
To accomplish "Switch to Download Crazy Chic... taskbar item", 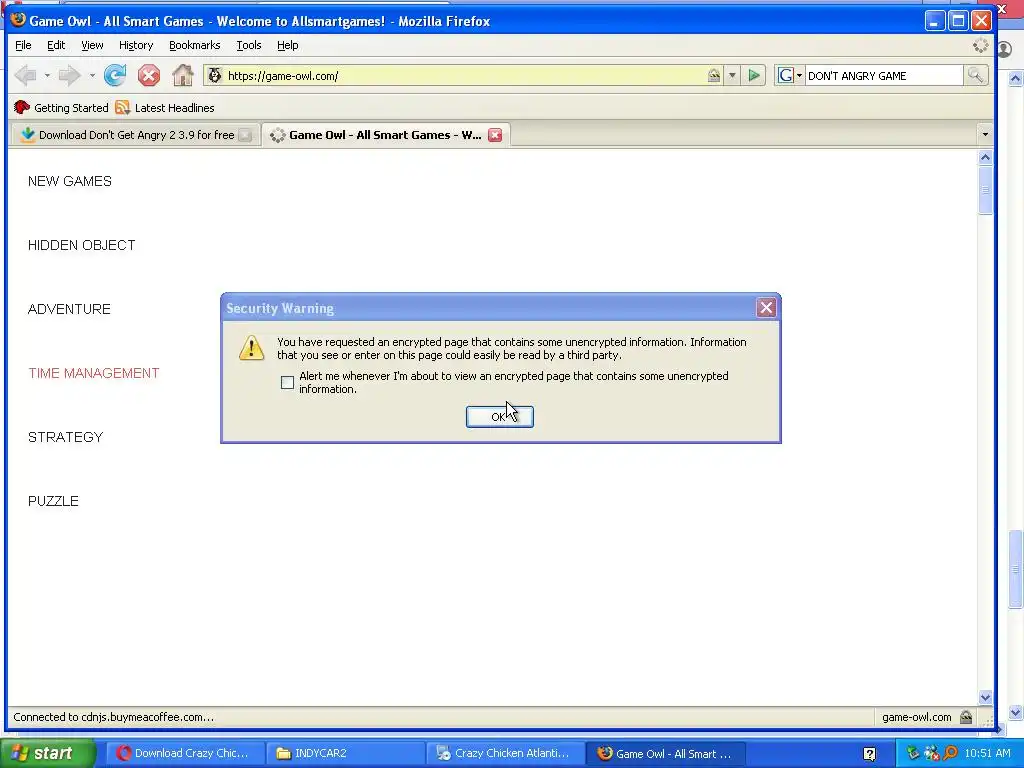I will tap(184, 754).
